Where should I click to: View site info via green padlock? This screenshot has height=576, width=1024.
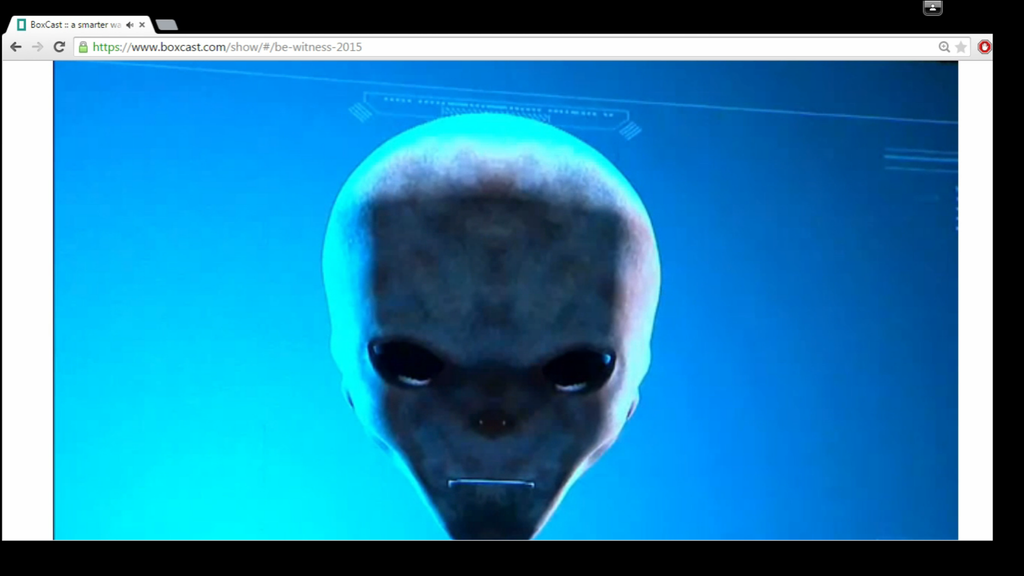83,47
